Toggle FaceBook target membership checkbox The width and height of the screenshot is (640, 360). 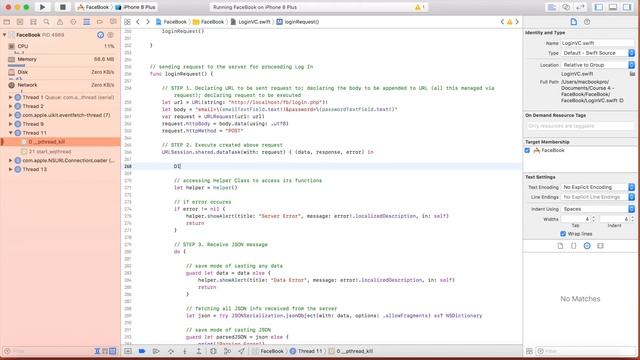point(527,151)
